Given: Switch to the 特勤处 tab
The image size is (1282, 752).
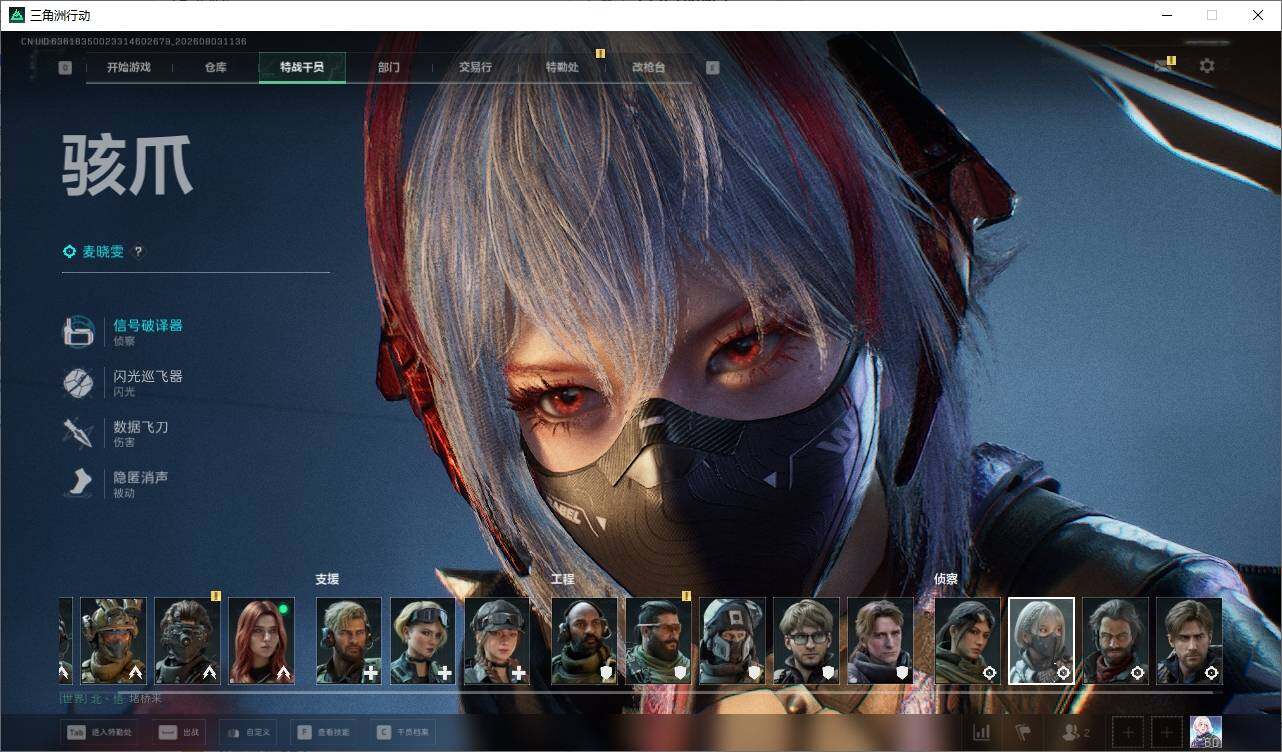Looking at the screenshot, I should click(x=562, y=67).
